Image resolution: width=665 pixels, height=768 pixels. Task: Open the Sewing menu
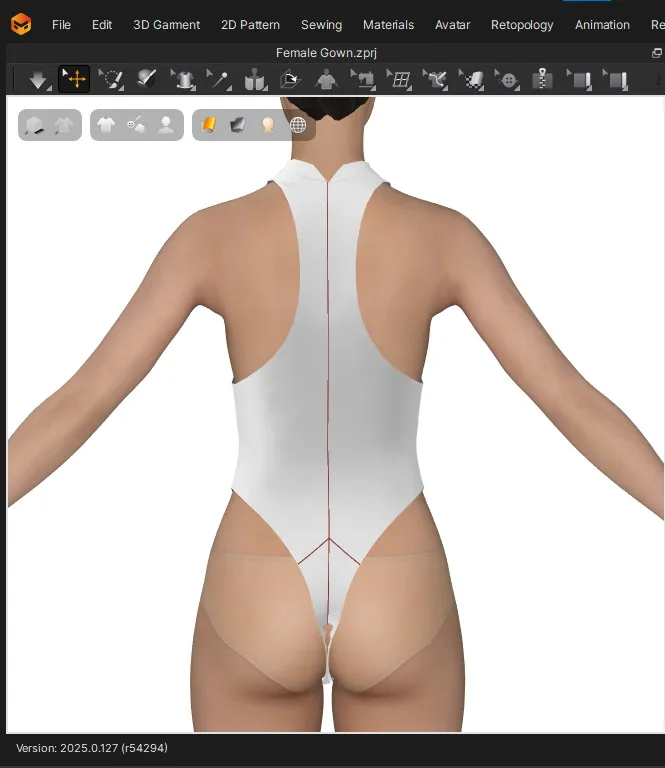[321, 24]
